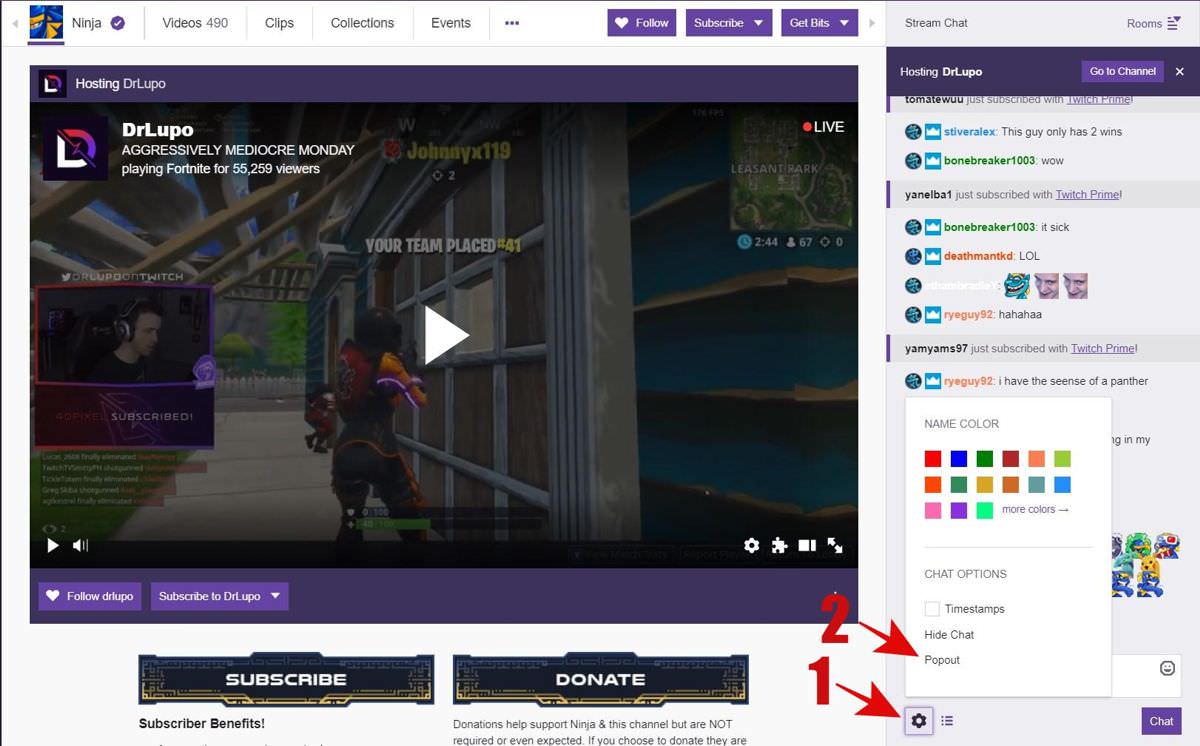Open the Events tab
The width and height of the screenshot is (1200, 746).
tap(451, 23)
